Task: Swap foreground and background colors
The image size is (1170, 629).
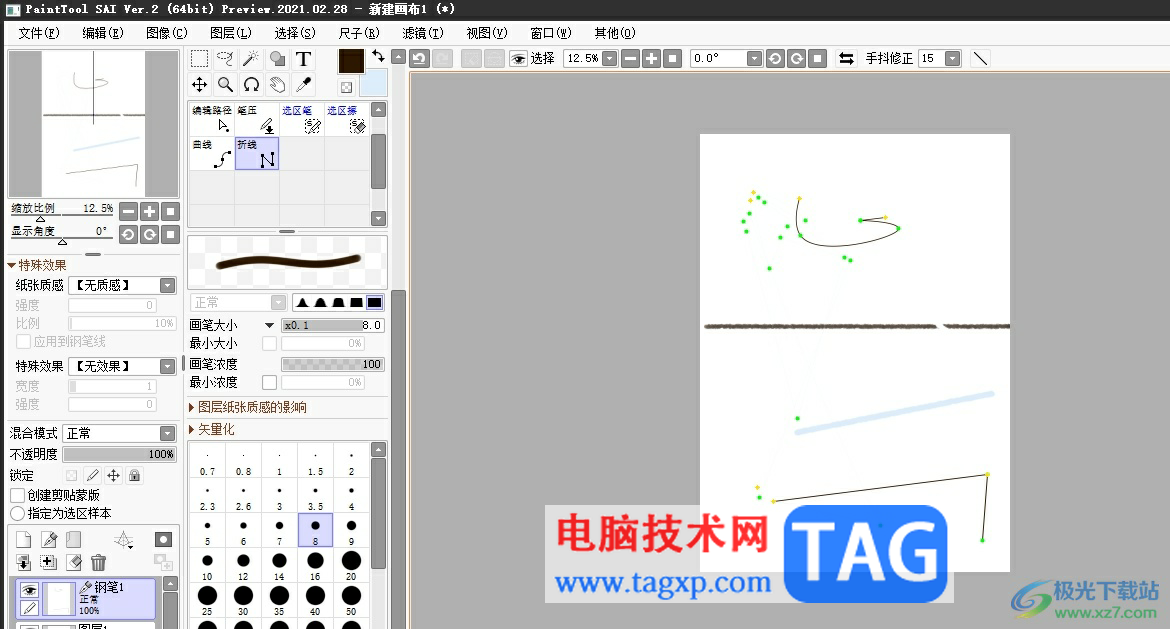Action: coord(378,56)
